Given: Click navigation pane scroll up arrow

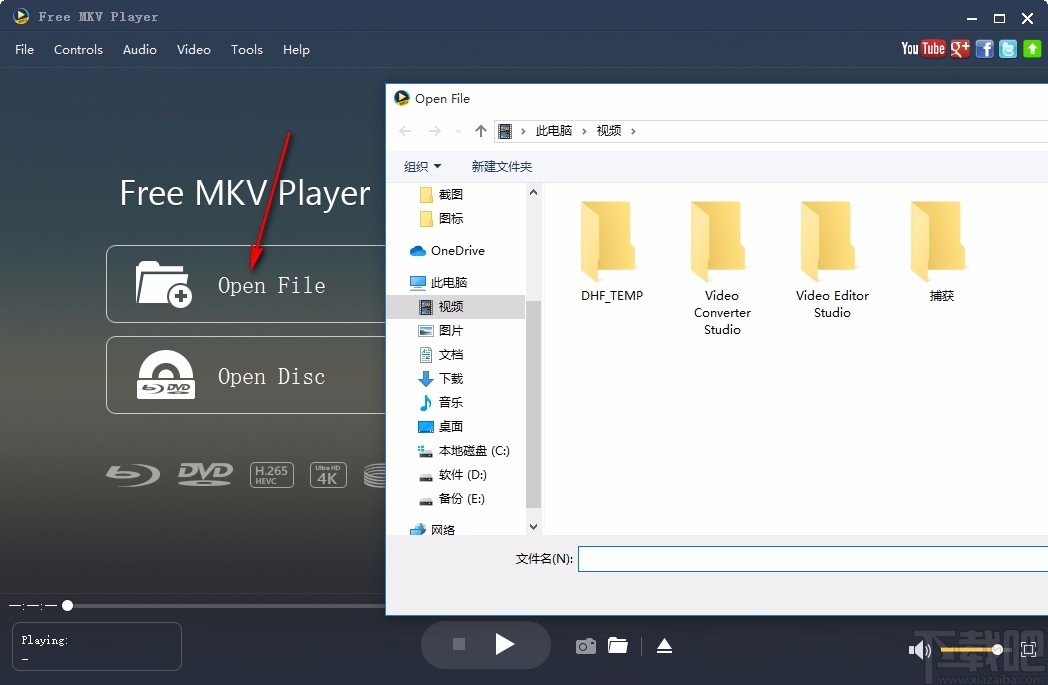Looking at the screenshot, I should coord(533,192).
